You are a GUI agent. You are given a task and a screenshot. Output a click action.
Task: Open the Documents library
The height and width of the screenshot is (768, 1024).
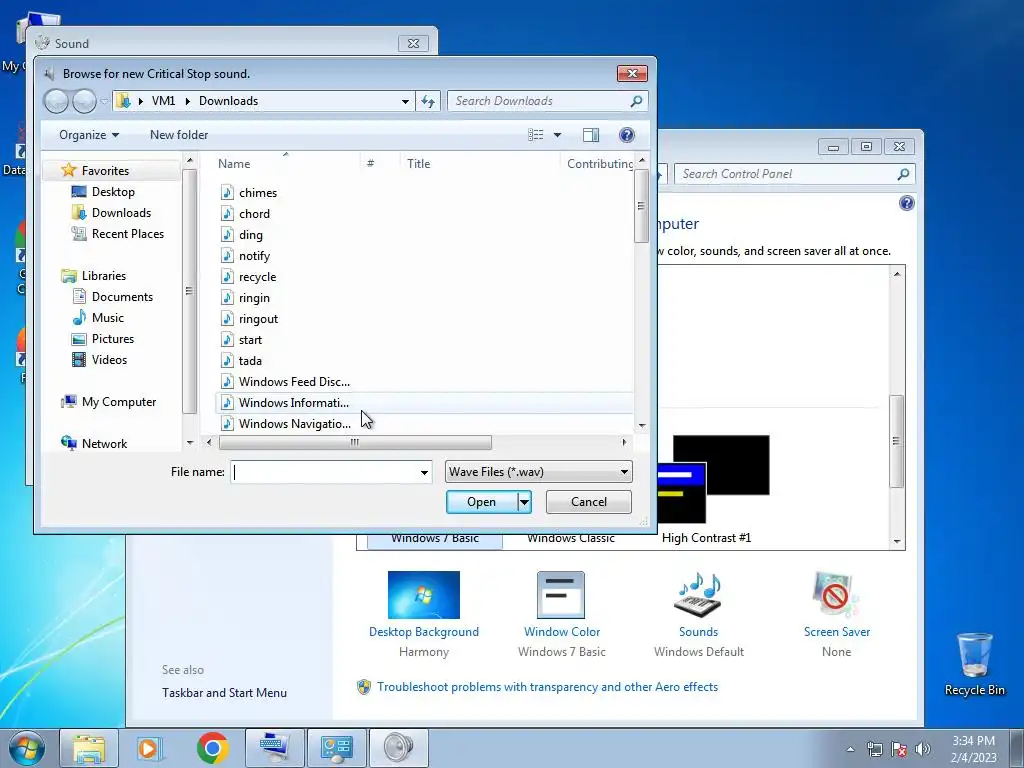point(122,296)
